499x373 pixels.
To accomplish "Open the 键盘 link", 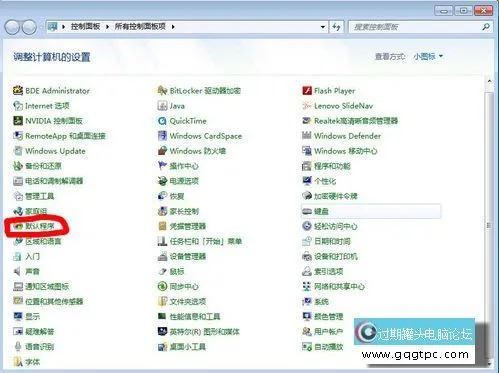I will (x=321, y=211).
